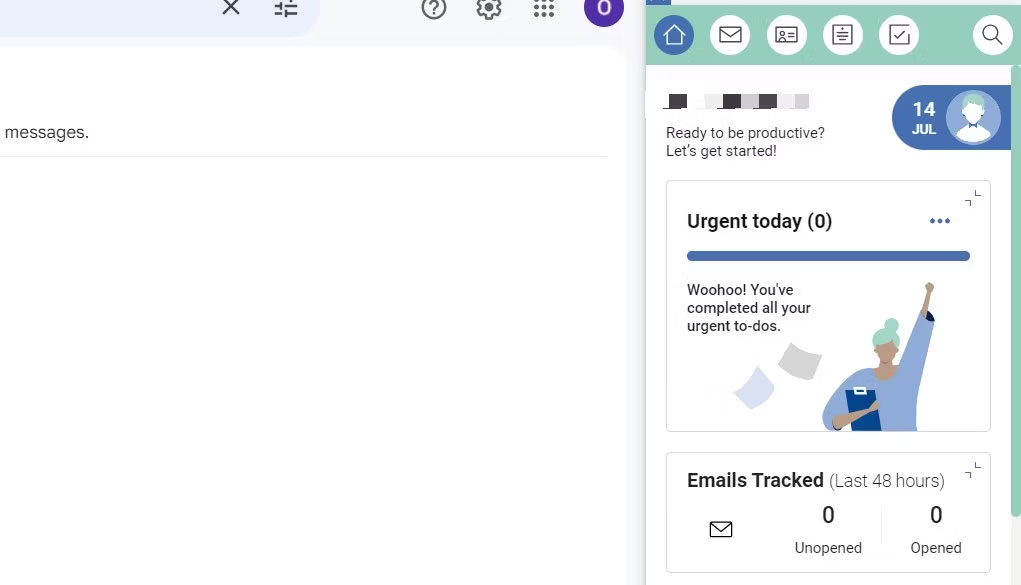Select the Contacts card icon
The height and width of the screenshot is (585, 1021).
coord(786,34)
